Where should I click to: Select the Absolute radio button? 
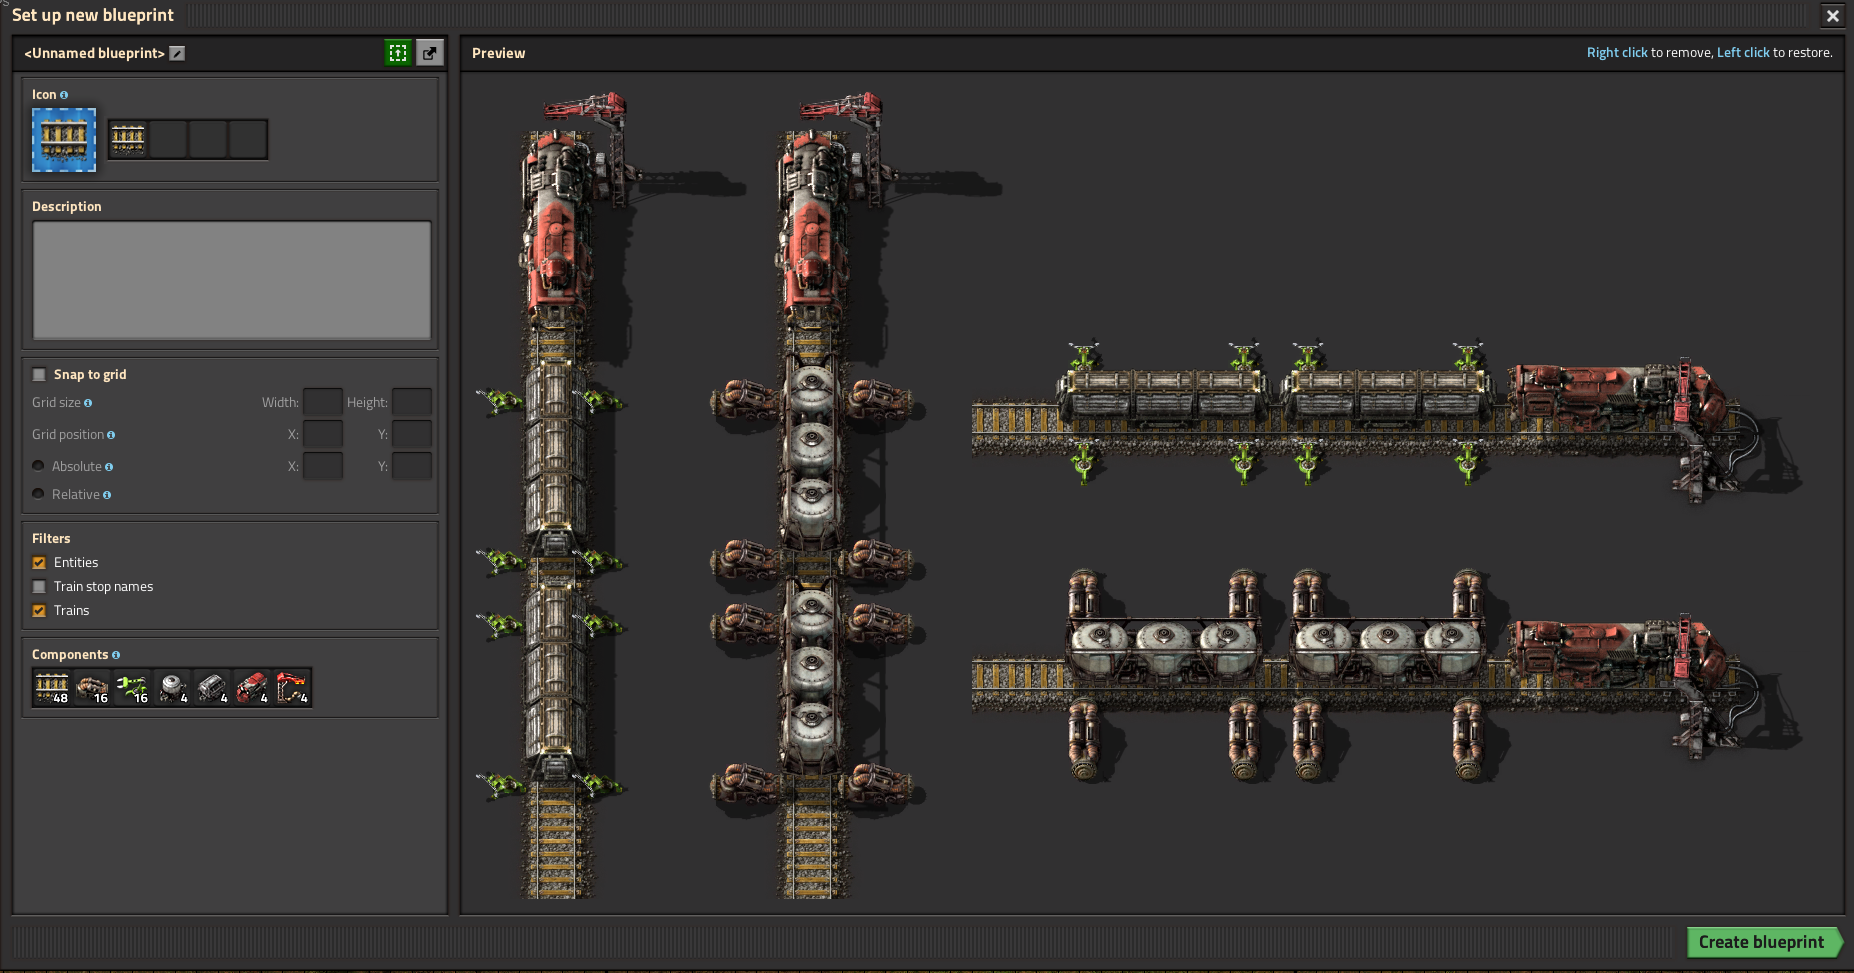pyautogui.click(x=38, y=466)
